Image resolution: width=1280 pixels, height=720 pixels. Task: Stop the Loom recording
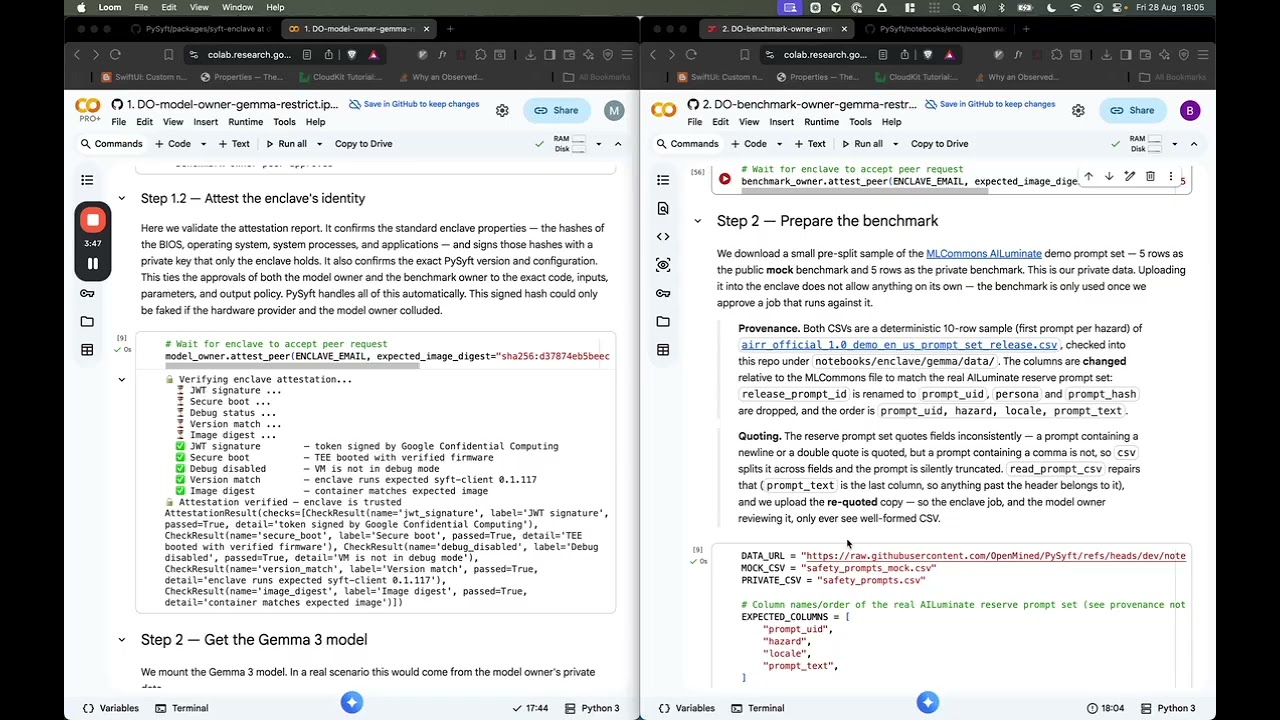pos(92,220)
